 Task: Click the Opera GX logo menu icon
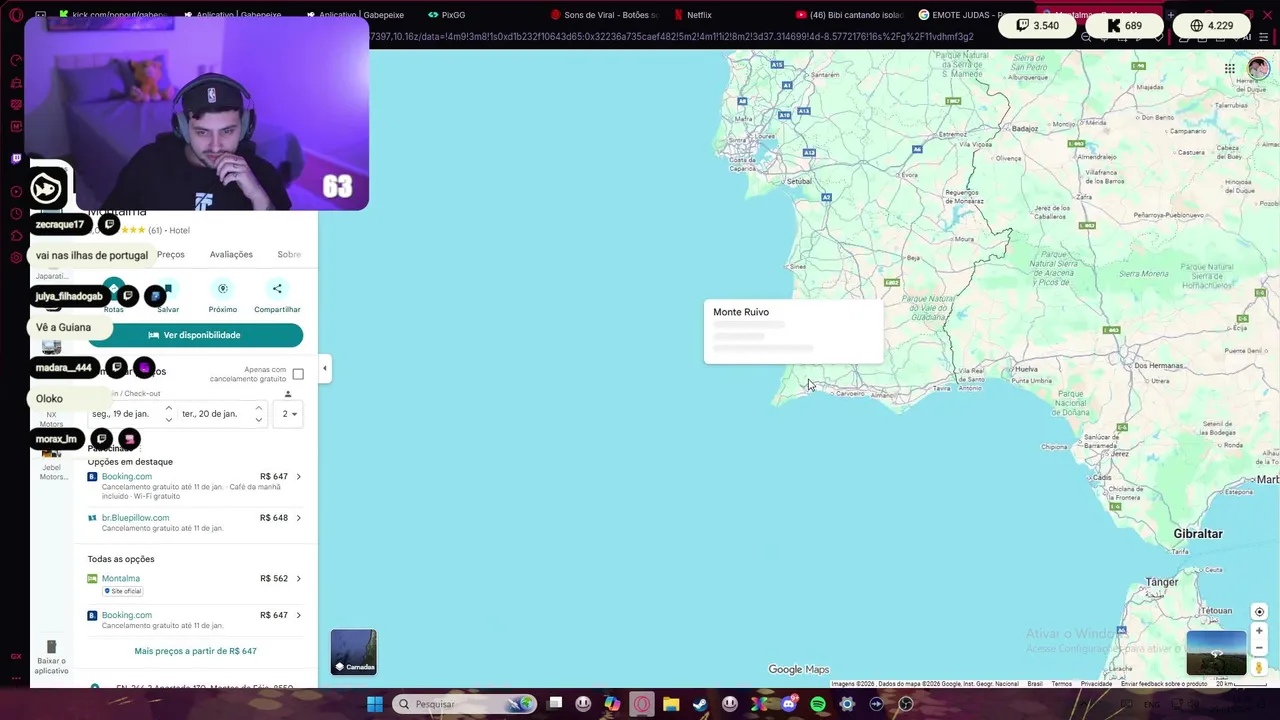(x=16, y=15)
